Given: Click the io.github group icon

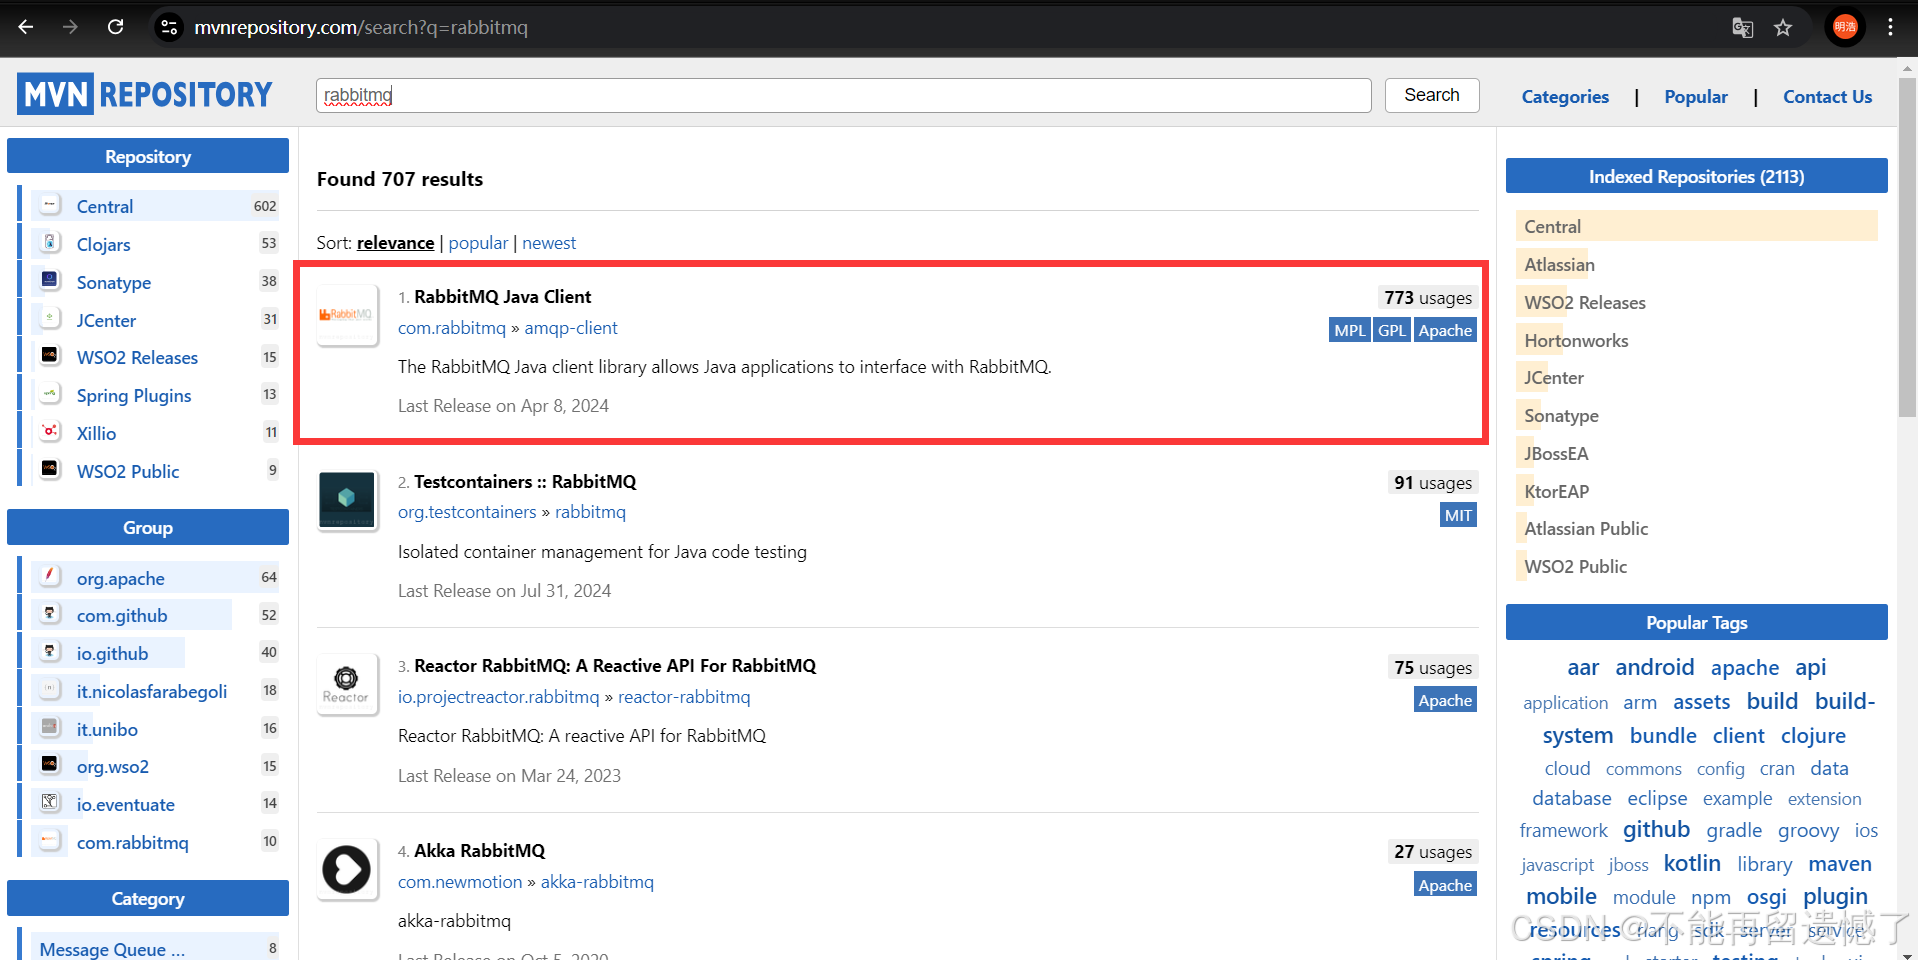Looking at the screenshot, I should [50, 651].
